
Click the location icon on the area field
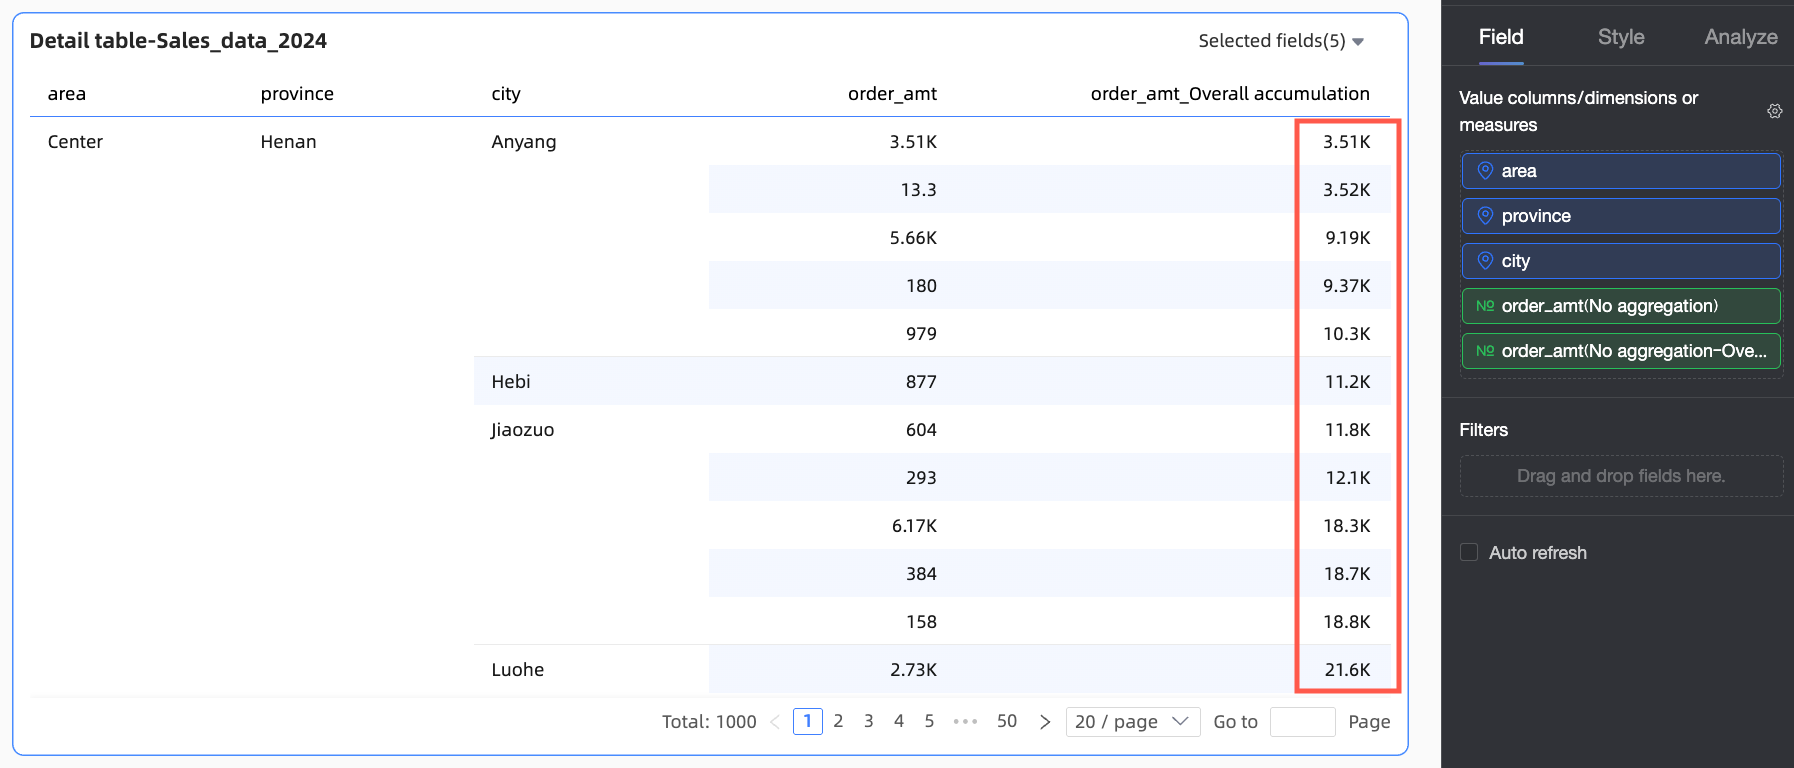click(x=1485, y=171)
